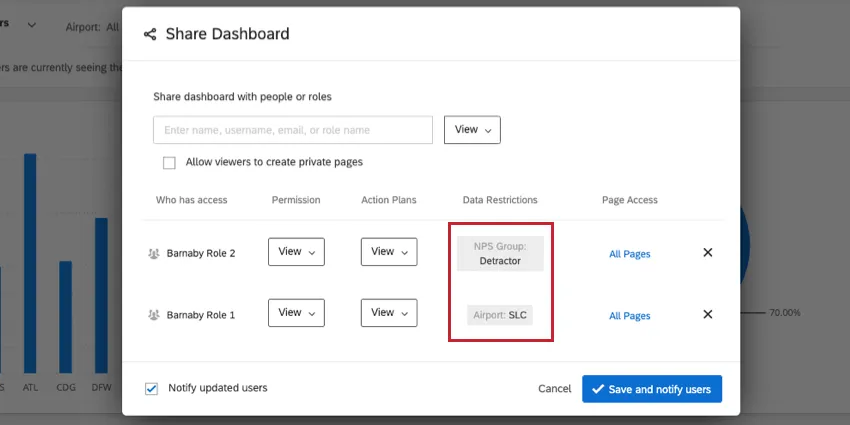Open Action Plans dropdown for Barnaby Role 1
The height and width of the screenshot is (425, 850).
389,313
